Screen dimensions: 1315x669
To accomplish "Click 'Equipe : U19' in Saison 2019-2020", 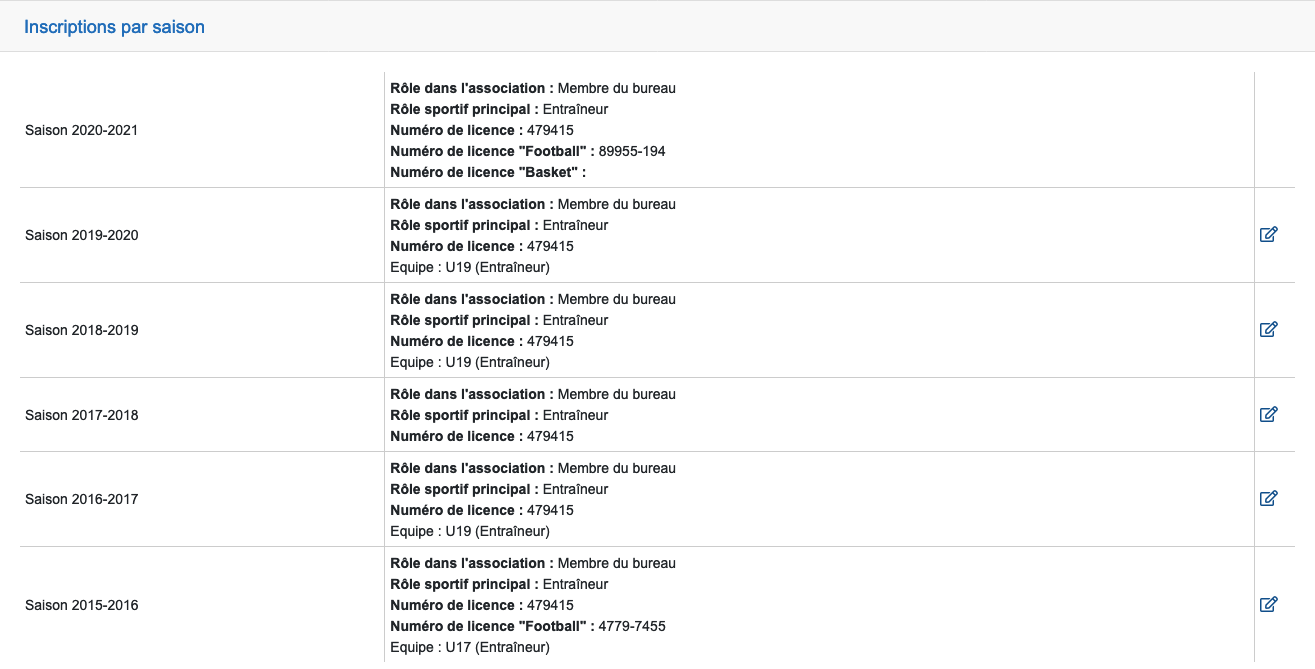I will tap(470, 267).
